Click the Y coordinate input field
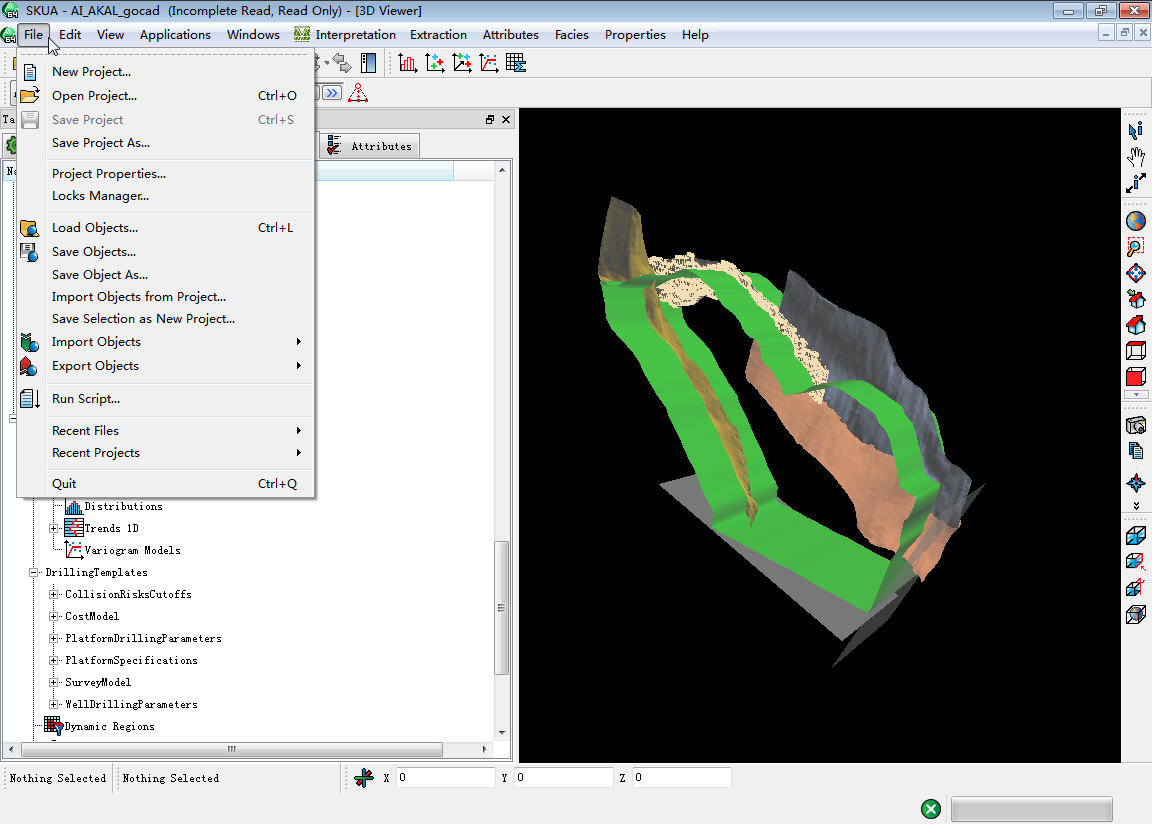This screenshot has height=824, width=1152. pyautogui.click(x=564, y=778)
